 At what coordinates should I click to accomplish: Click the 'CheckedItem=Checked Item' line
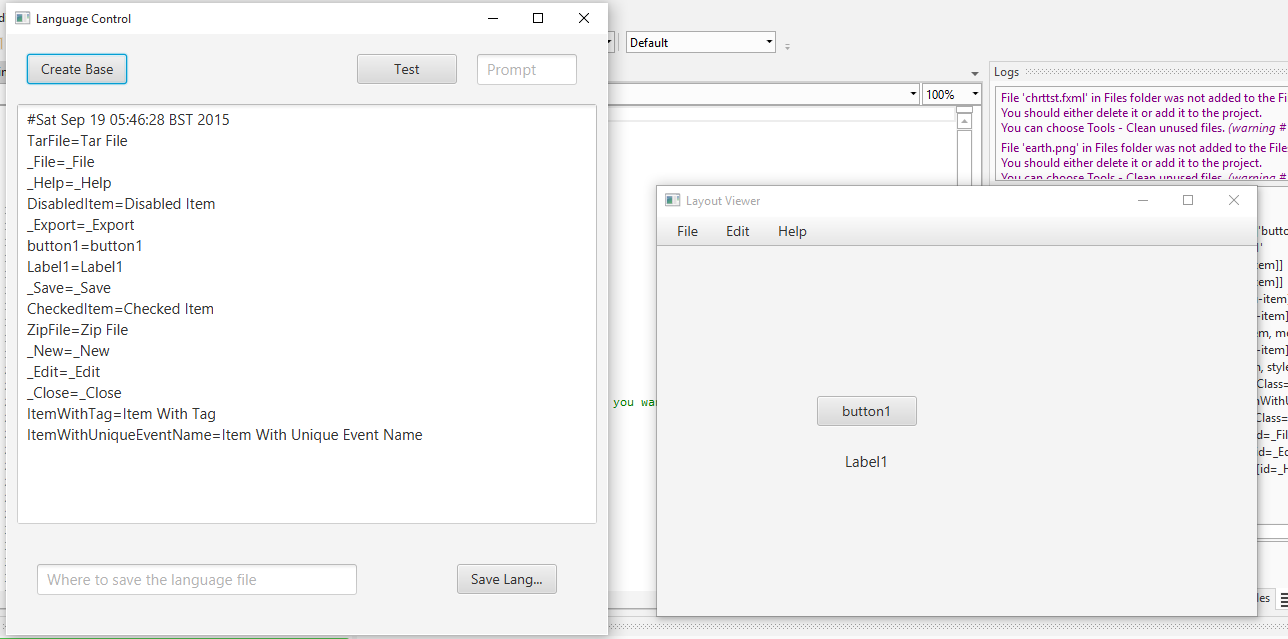pyautogui.click(x=120, y=309)
